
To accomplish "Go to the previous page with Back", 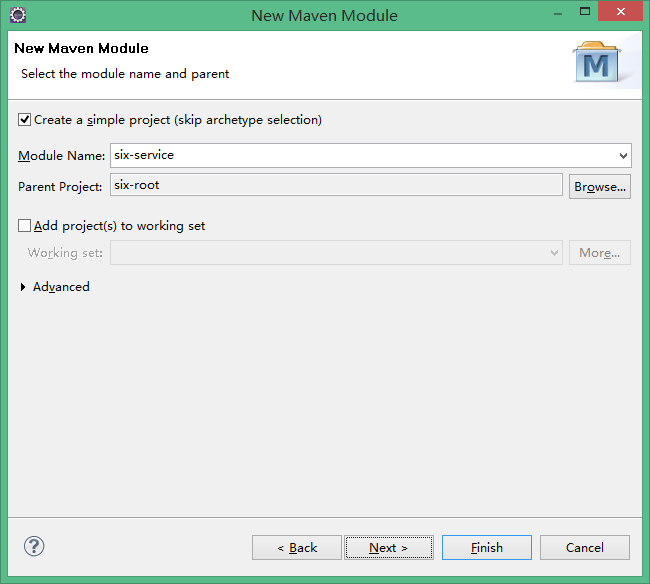I will pos(297,548).
